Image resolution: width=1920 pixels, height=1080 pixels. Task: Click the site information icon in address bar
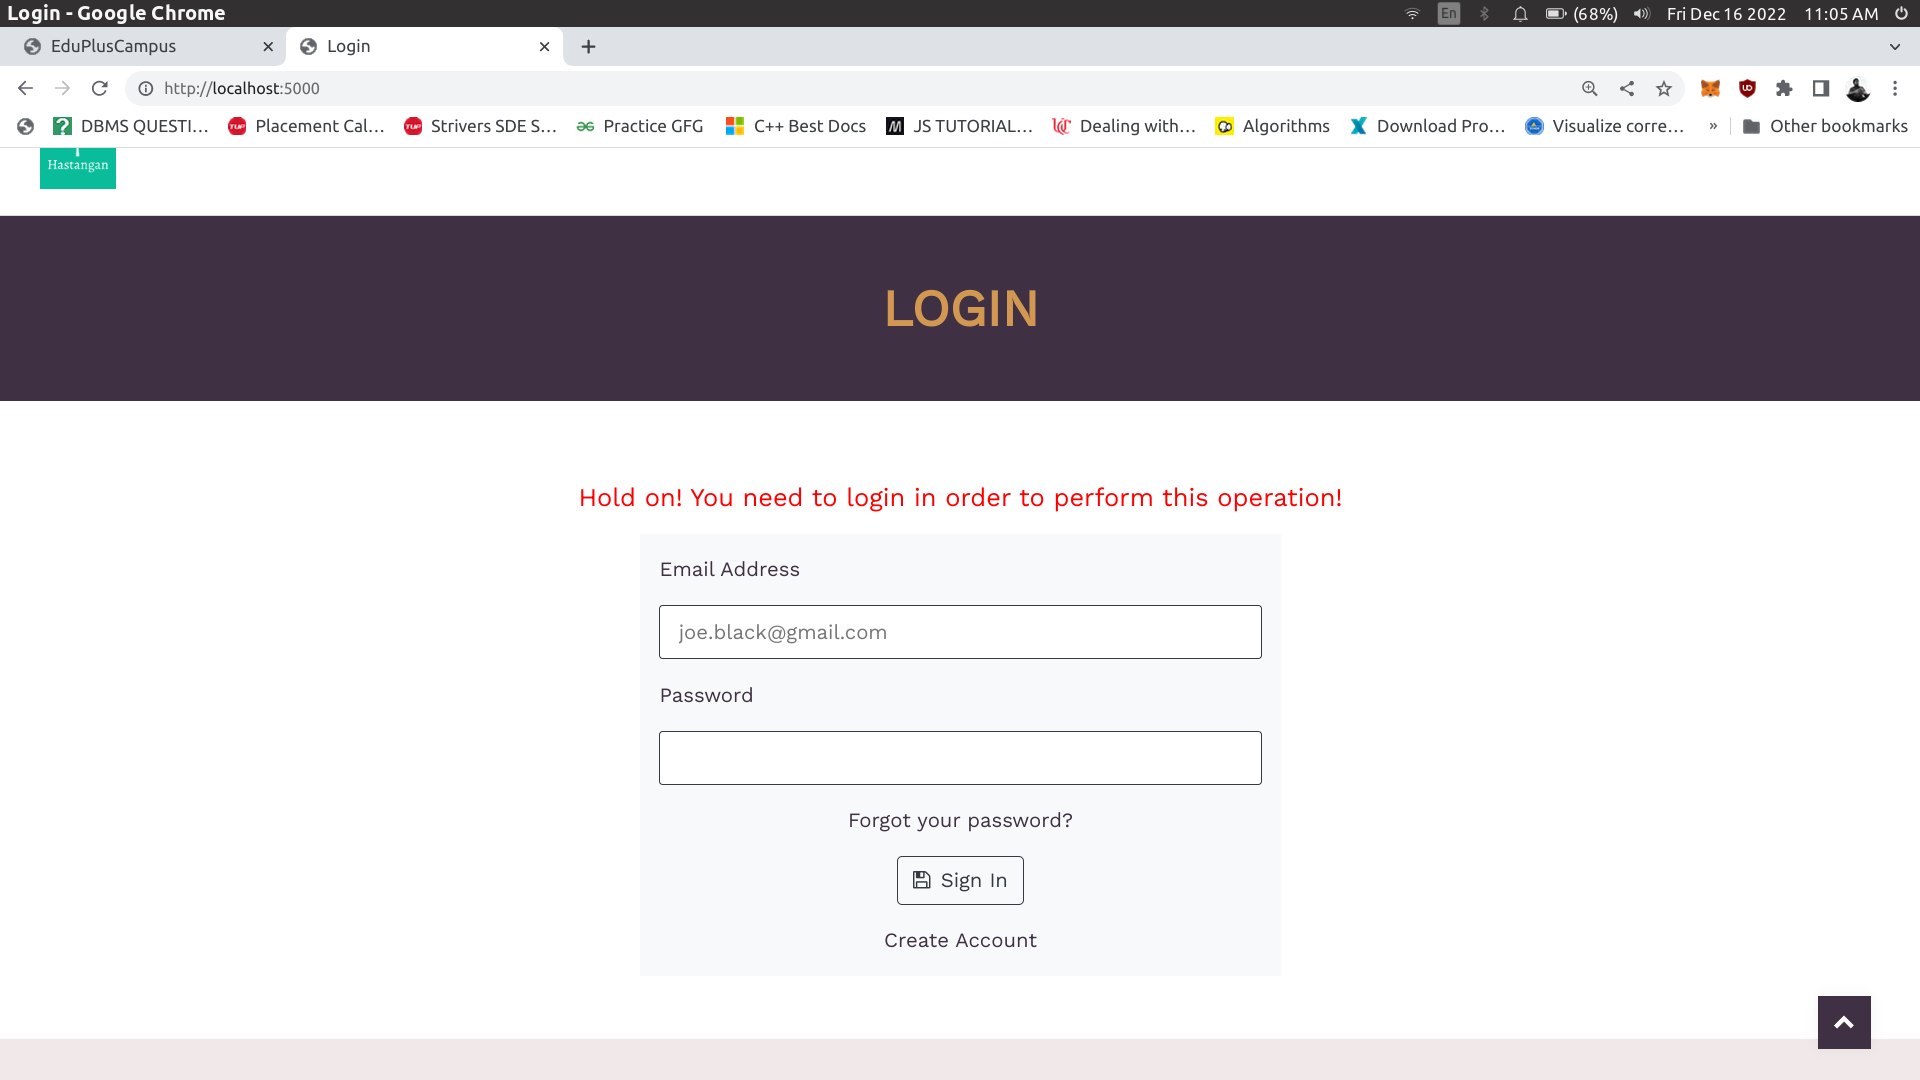click(x=145, y=88)
